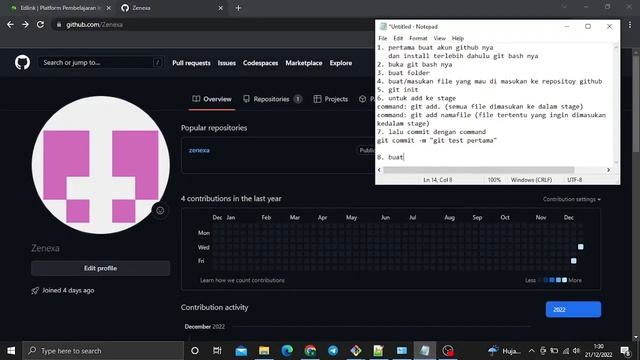Select the 2022 year button
This screenshot has height=360, width=640.
pyautogui.click(x=573, y=309)
